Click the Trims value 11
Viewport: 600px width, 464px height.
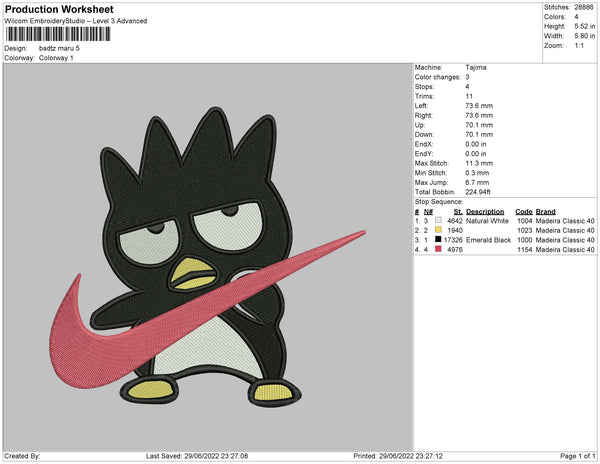tap(469, 96)
